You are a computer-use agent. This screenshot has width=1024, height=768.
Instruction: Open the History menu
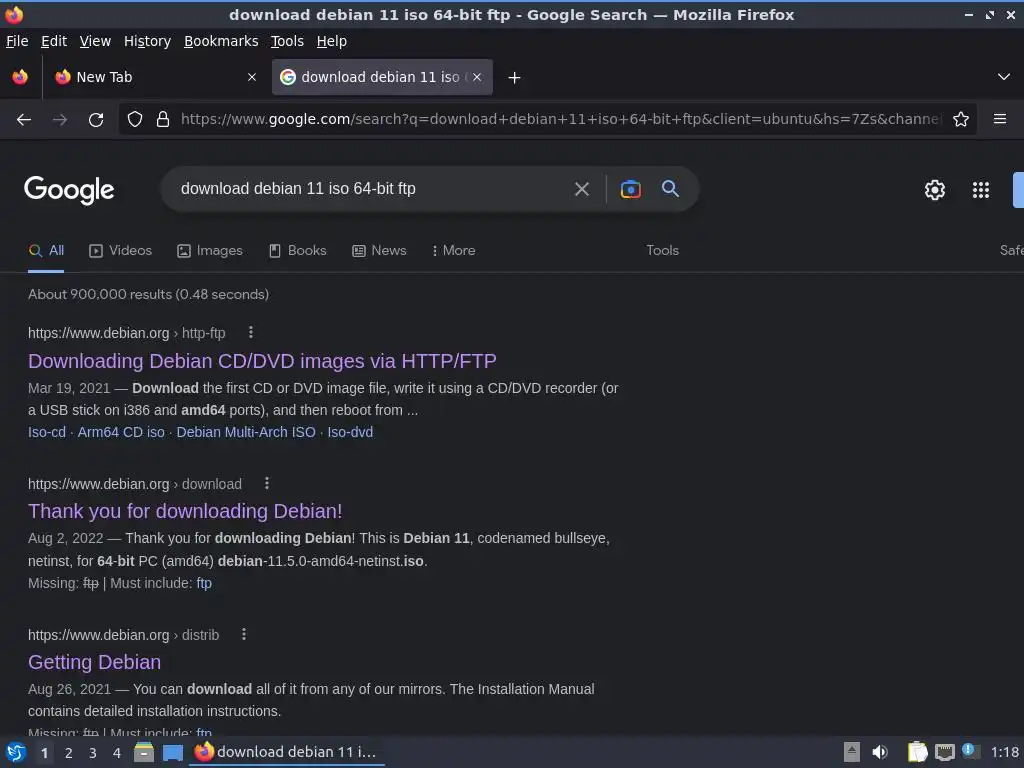(x=147, y=41)
